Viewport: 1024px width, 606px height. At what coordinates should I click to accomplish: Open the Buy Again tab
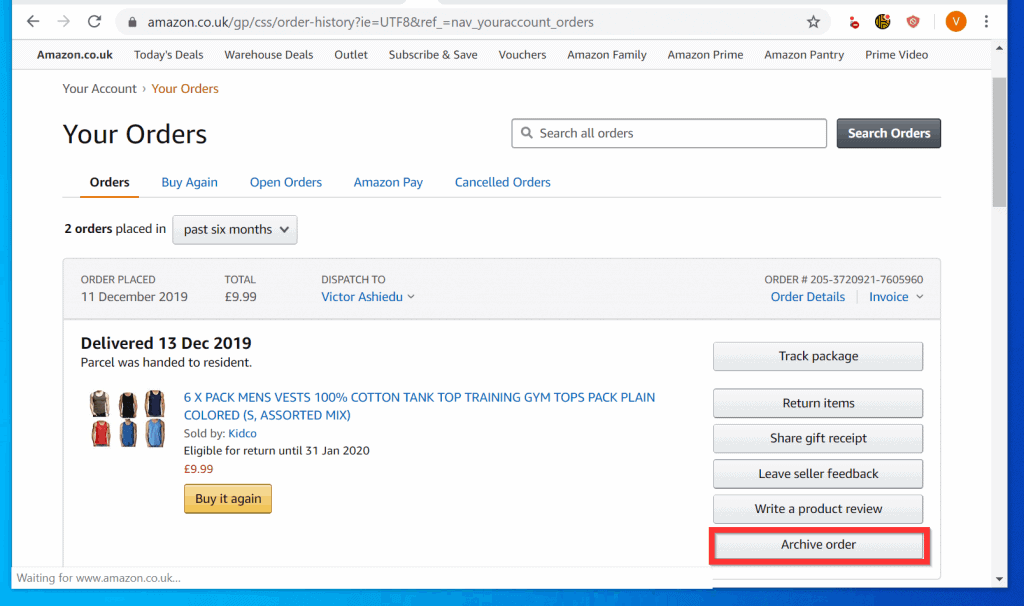pos(189,182)
